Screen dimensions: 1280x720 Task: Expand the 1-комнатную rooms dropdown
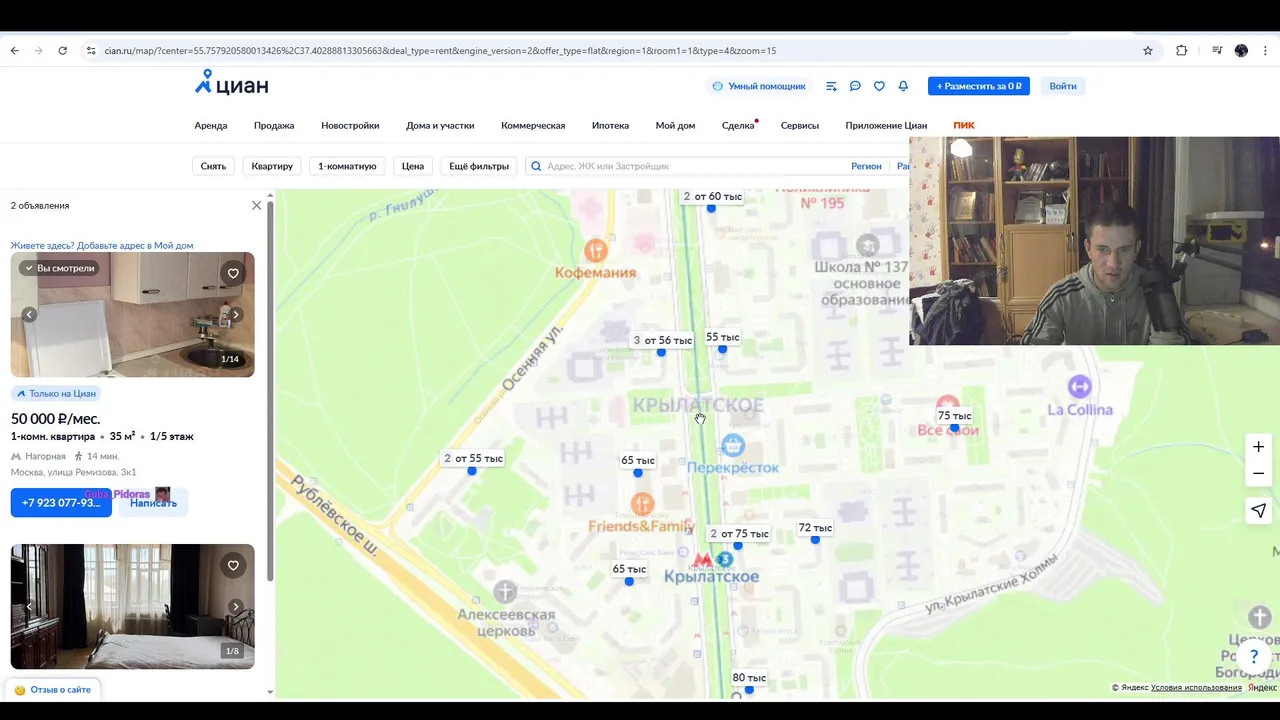click(347, 166)
